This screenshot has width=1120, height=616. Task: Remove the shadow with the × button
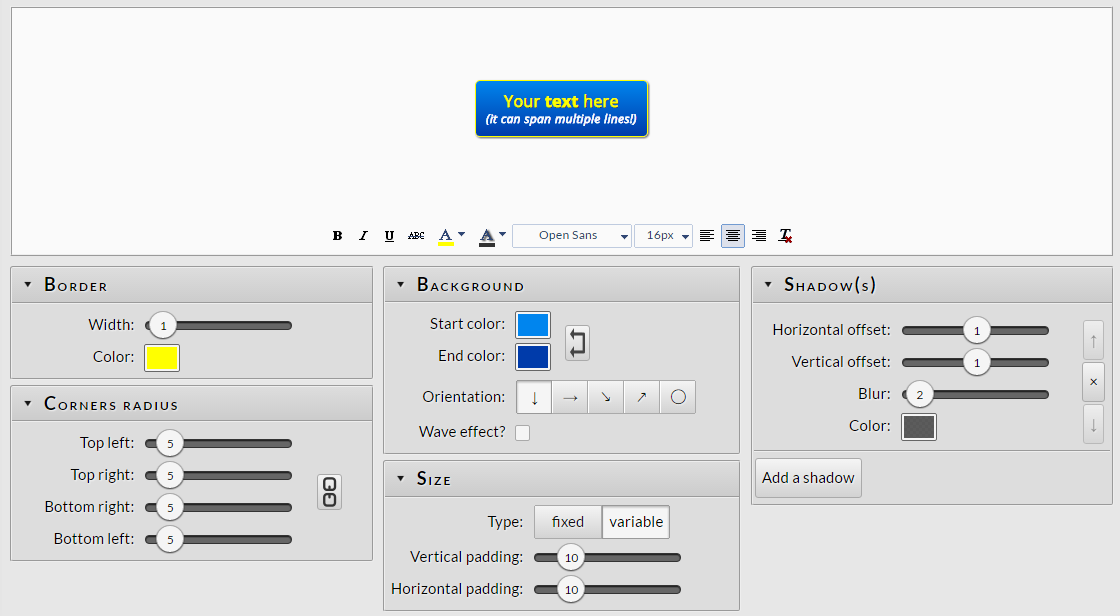pos(1093,382)
